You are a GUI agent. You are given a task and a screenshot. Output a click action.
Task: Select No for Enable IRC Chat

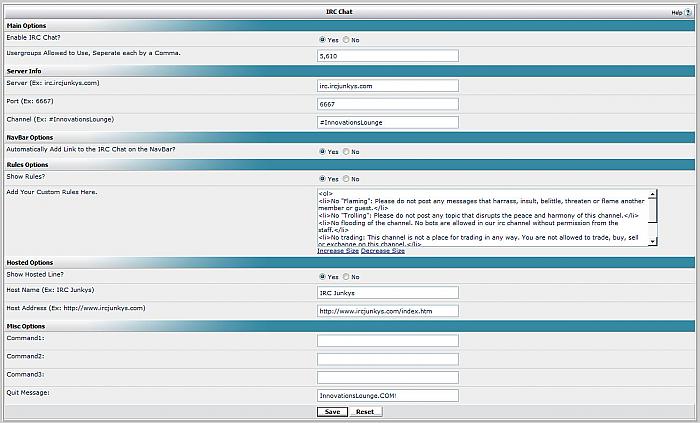click(x=346, y=40)
